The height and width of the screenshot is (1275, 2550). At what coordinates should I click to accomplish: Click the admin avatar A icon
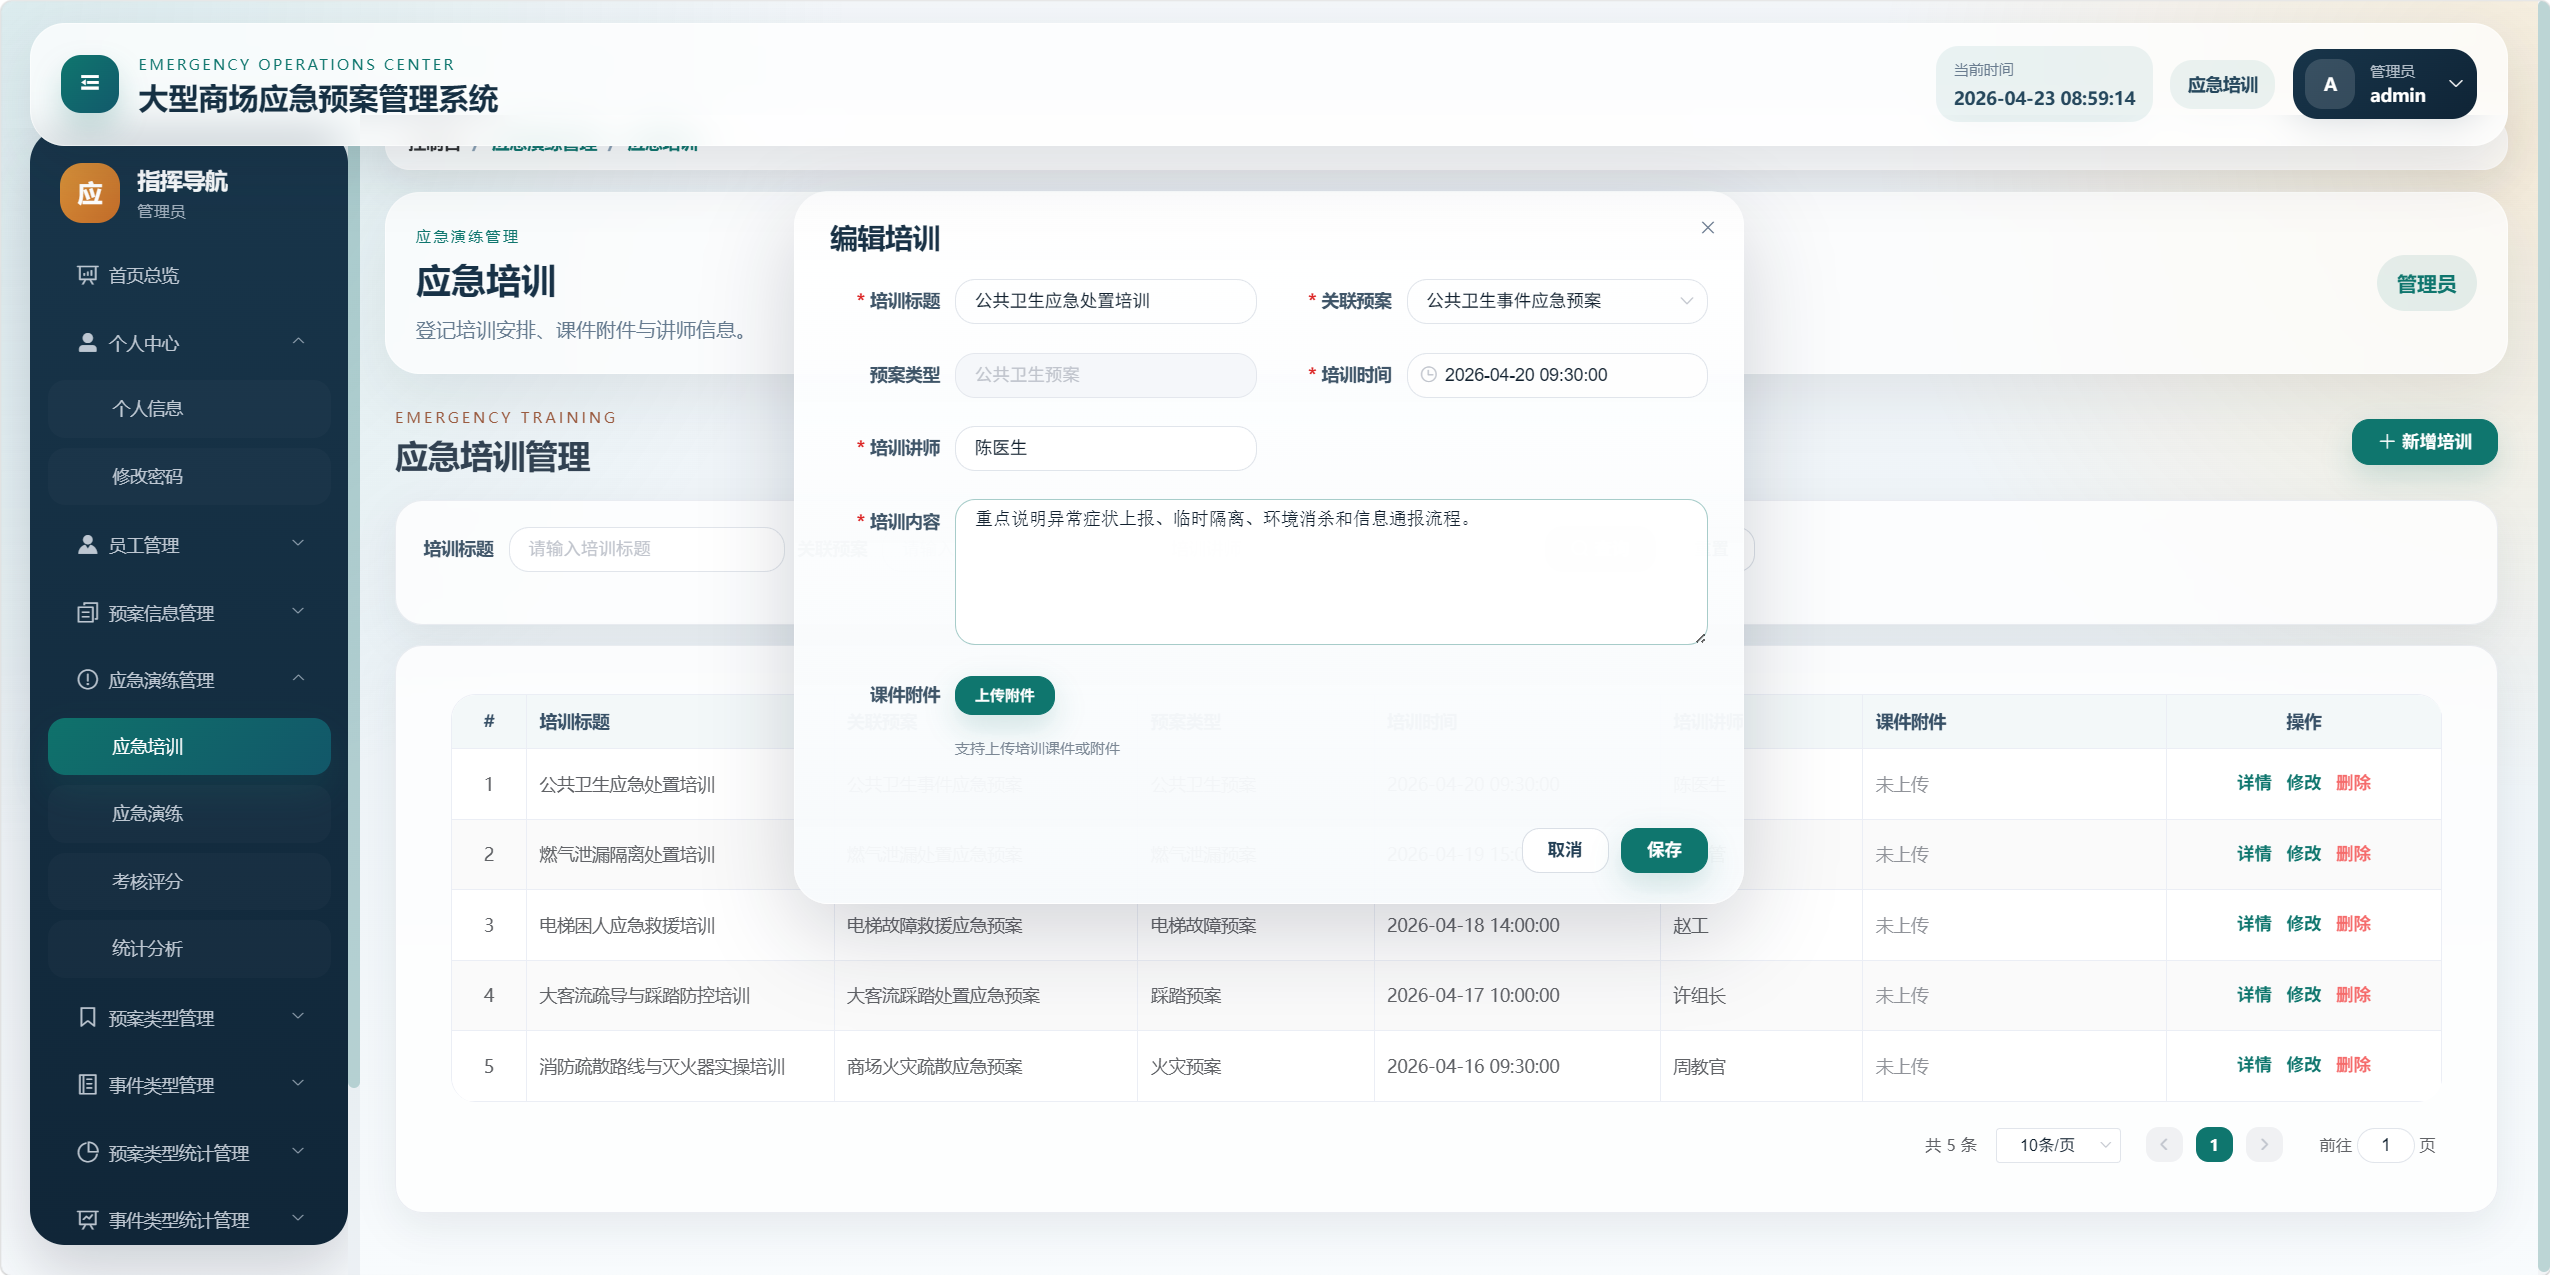coord(2330,84)
